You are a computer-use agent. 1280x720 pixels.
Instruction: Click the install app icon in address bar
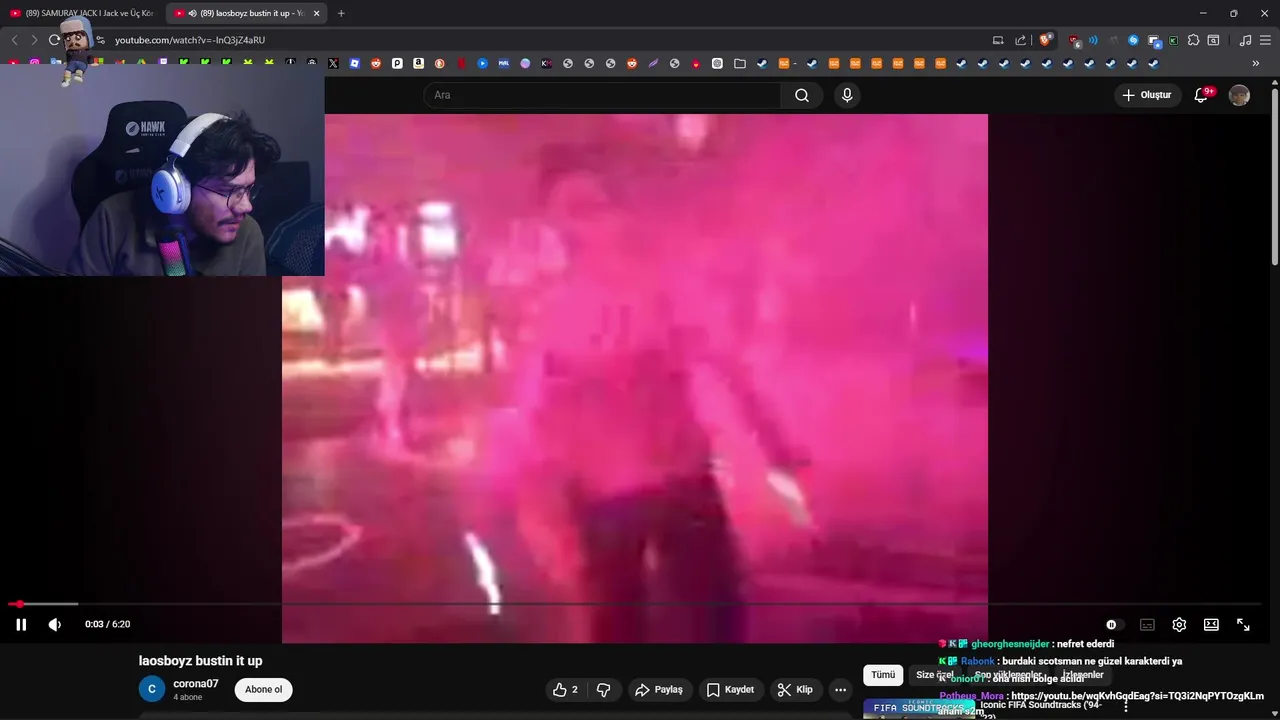[x=998, y=40]
